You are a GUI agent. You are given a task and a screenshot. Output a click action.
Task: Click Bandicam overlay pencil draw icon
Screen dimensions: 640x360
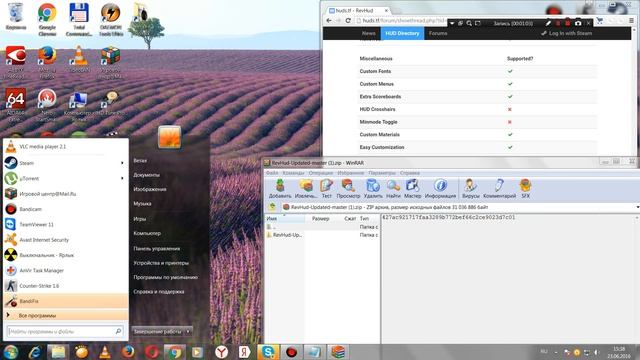548,23
